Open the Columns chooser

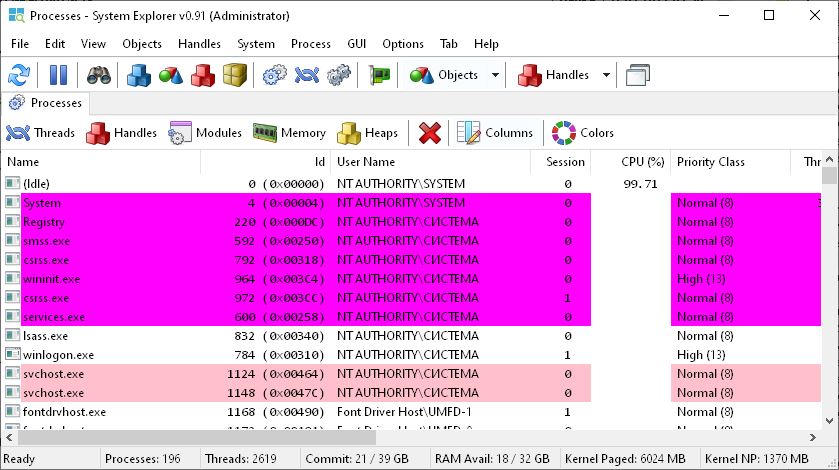click(x=495, y=133)
